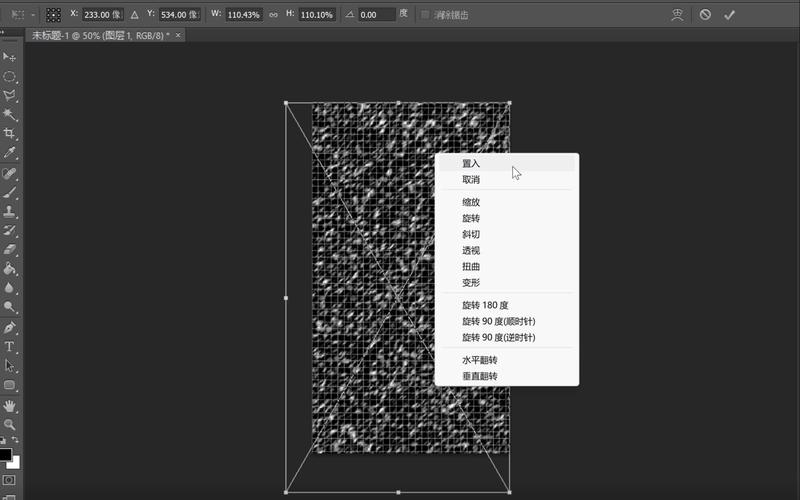
Task: Click the bottom-center transform handle
Action: [x=398, y=492]
